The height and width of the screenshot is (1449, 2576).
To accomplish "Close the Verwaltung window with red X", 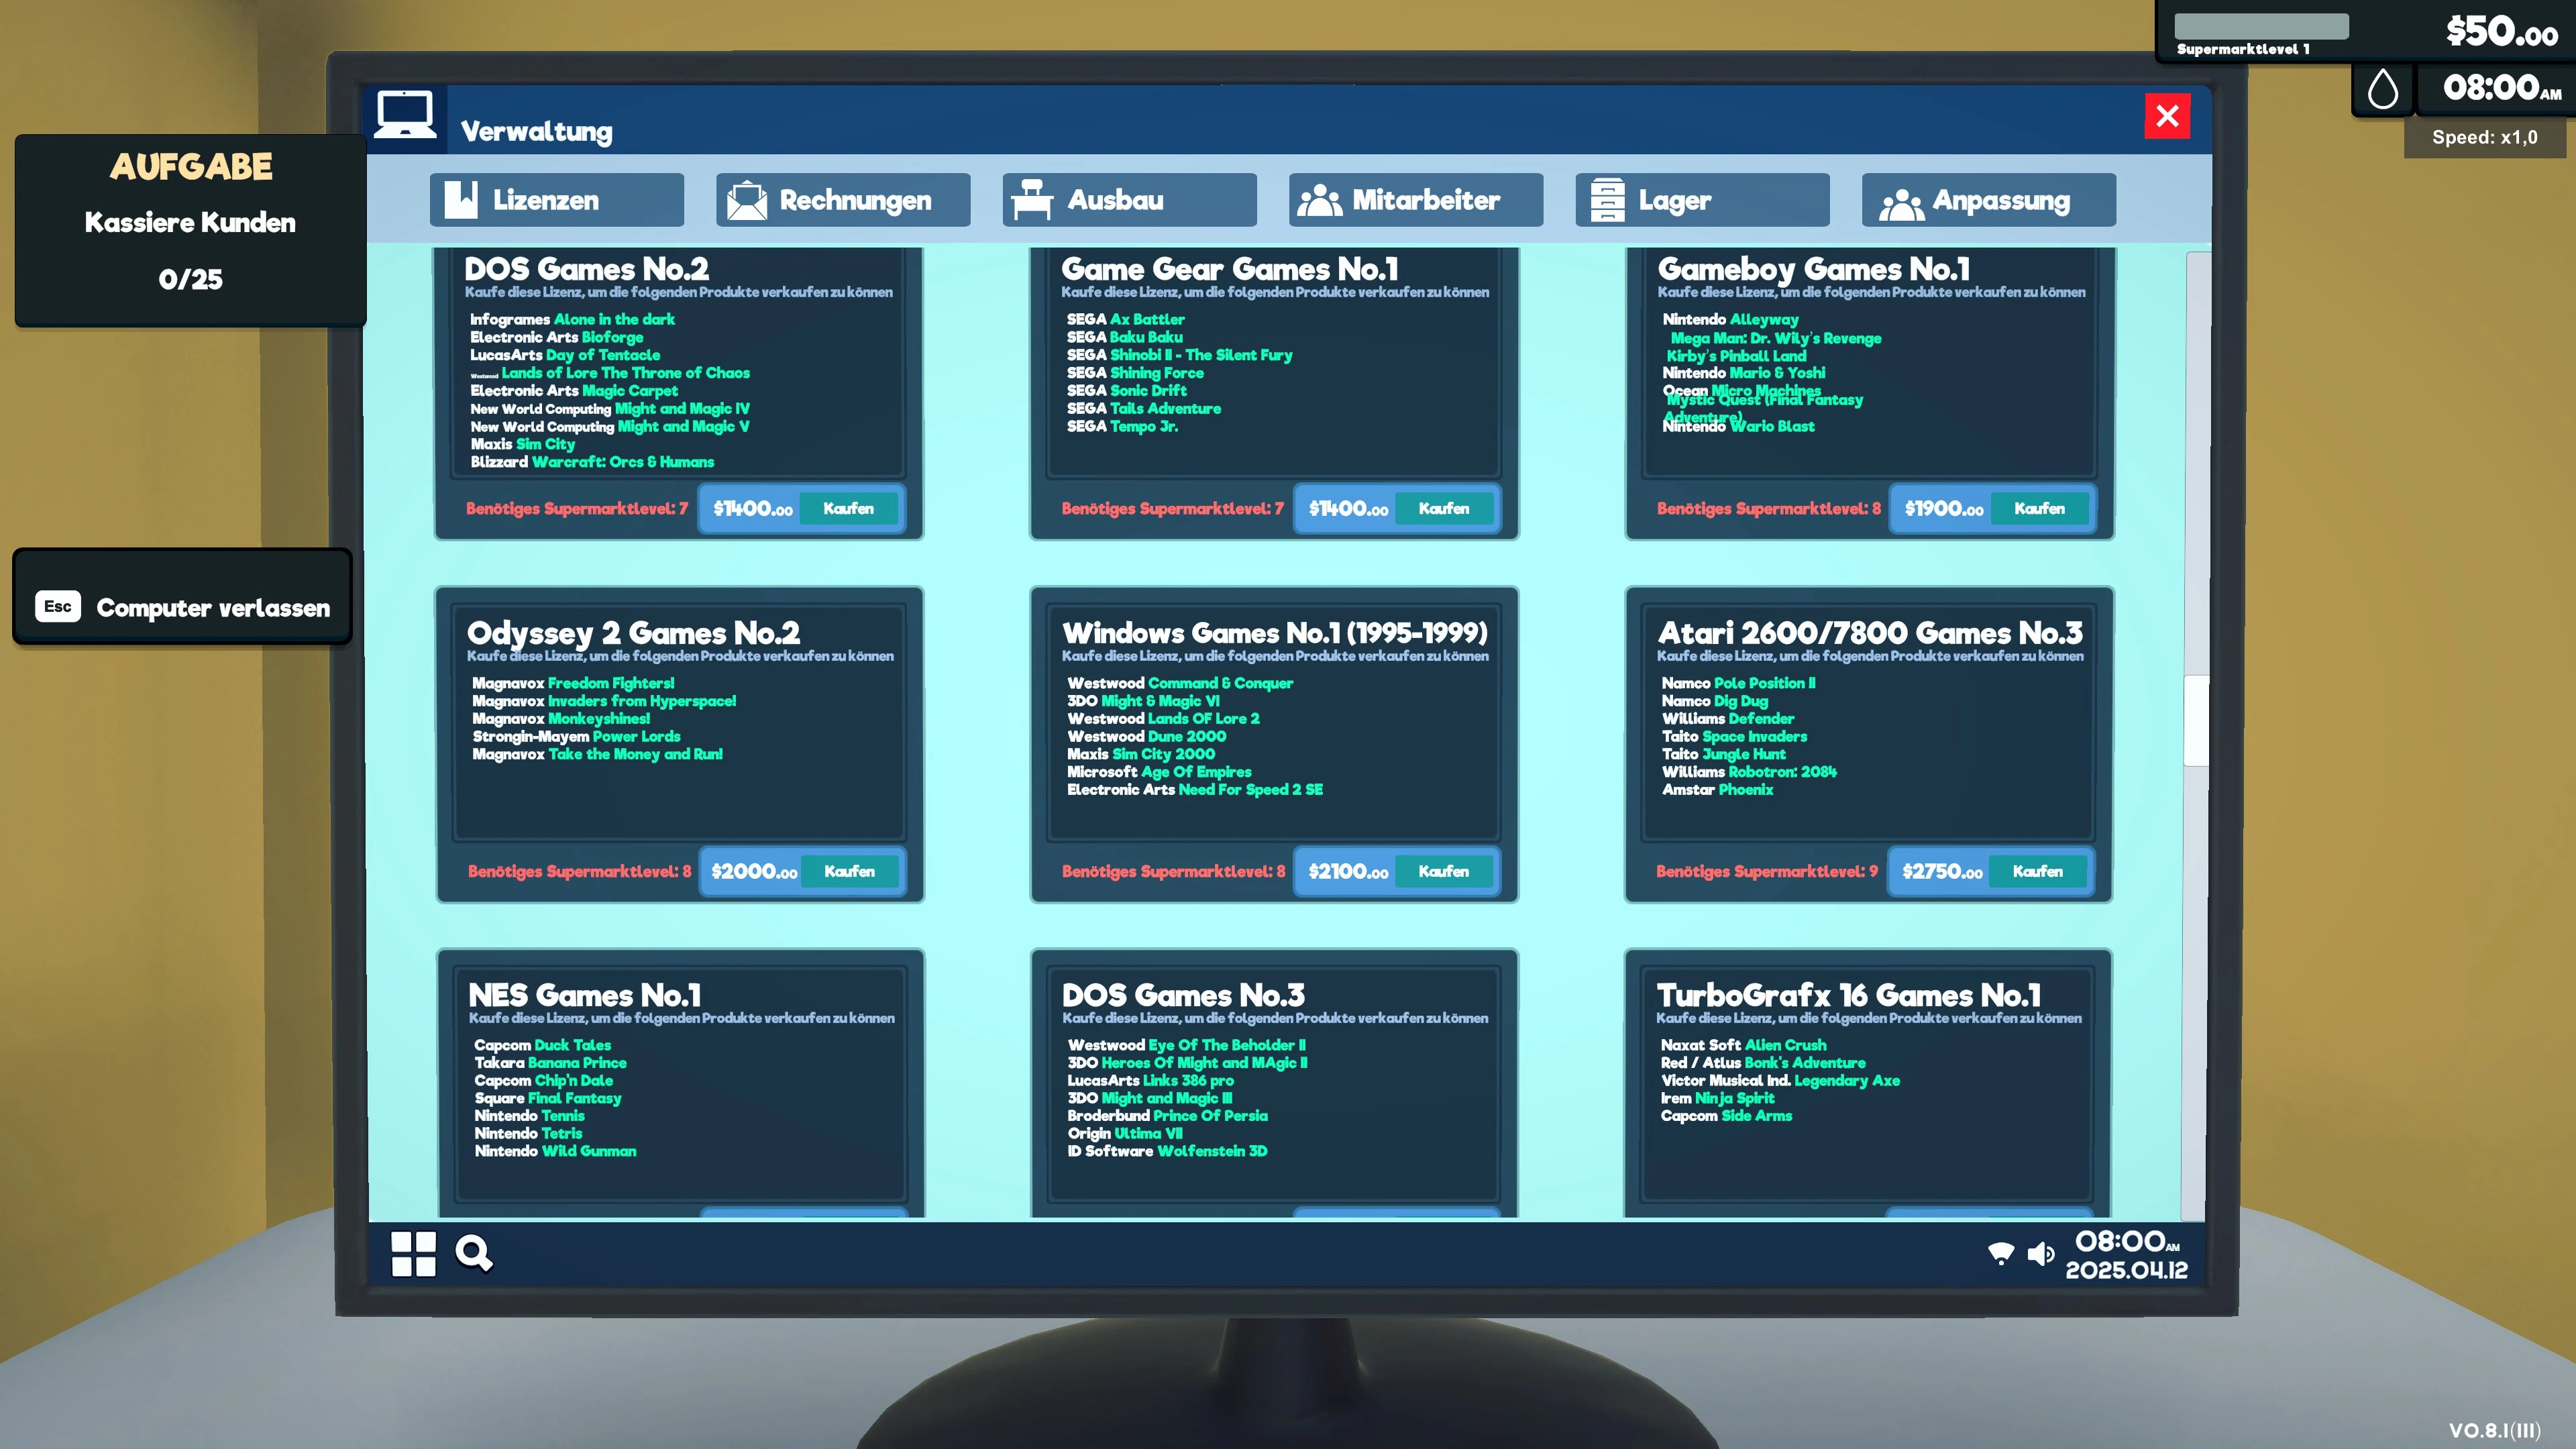I will [x=2167, y=116].
